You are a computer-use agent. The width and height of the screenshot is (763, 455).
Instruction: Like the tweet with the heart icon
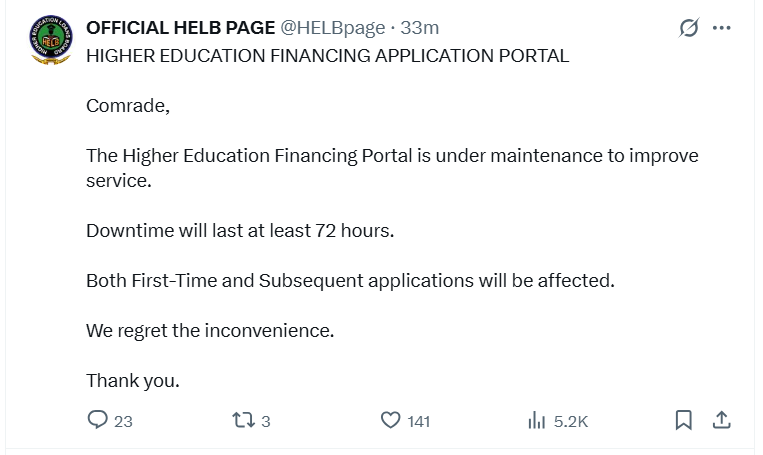(x=391, y=420)
